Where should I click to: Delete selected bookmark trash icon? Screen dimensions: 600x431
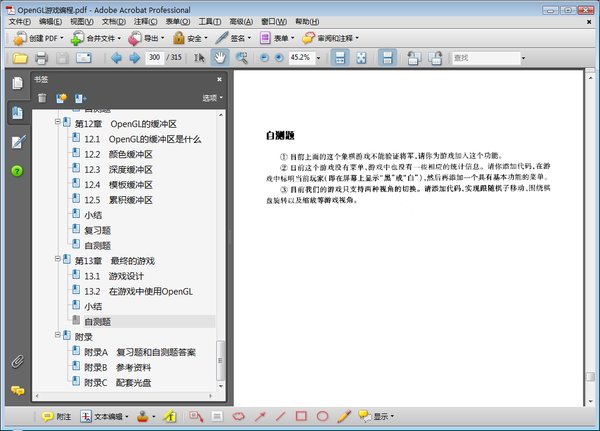tap(42, 98)
